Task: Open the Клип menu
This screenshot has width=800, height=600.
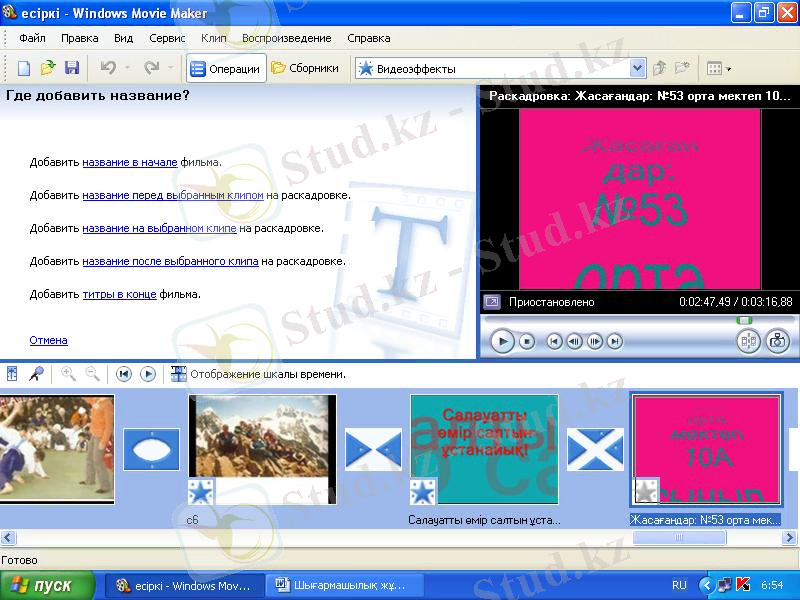Action: [x=213, y=38]
